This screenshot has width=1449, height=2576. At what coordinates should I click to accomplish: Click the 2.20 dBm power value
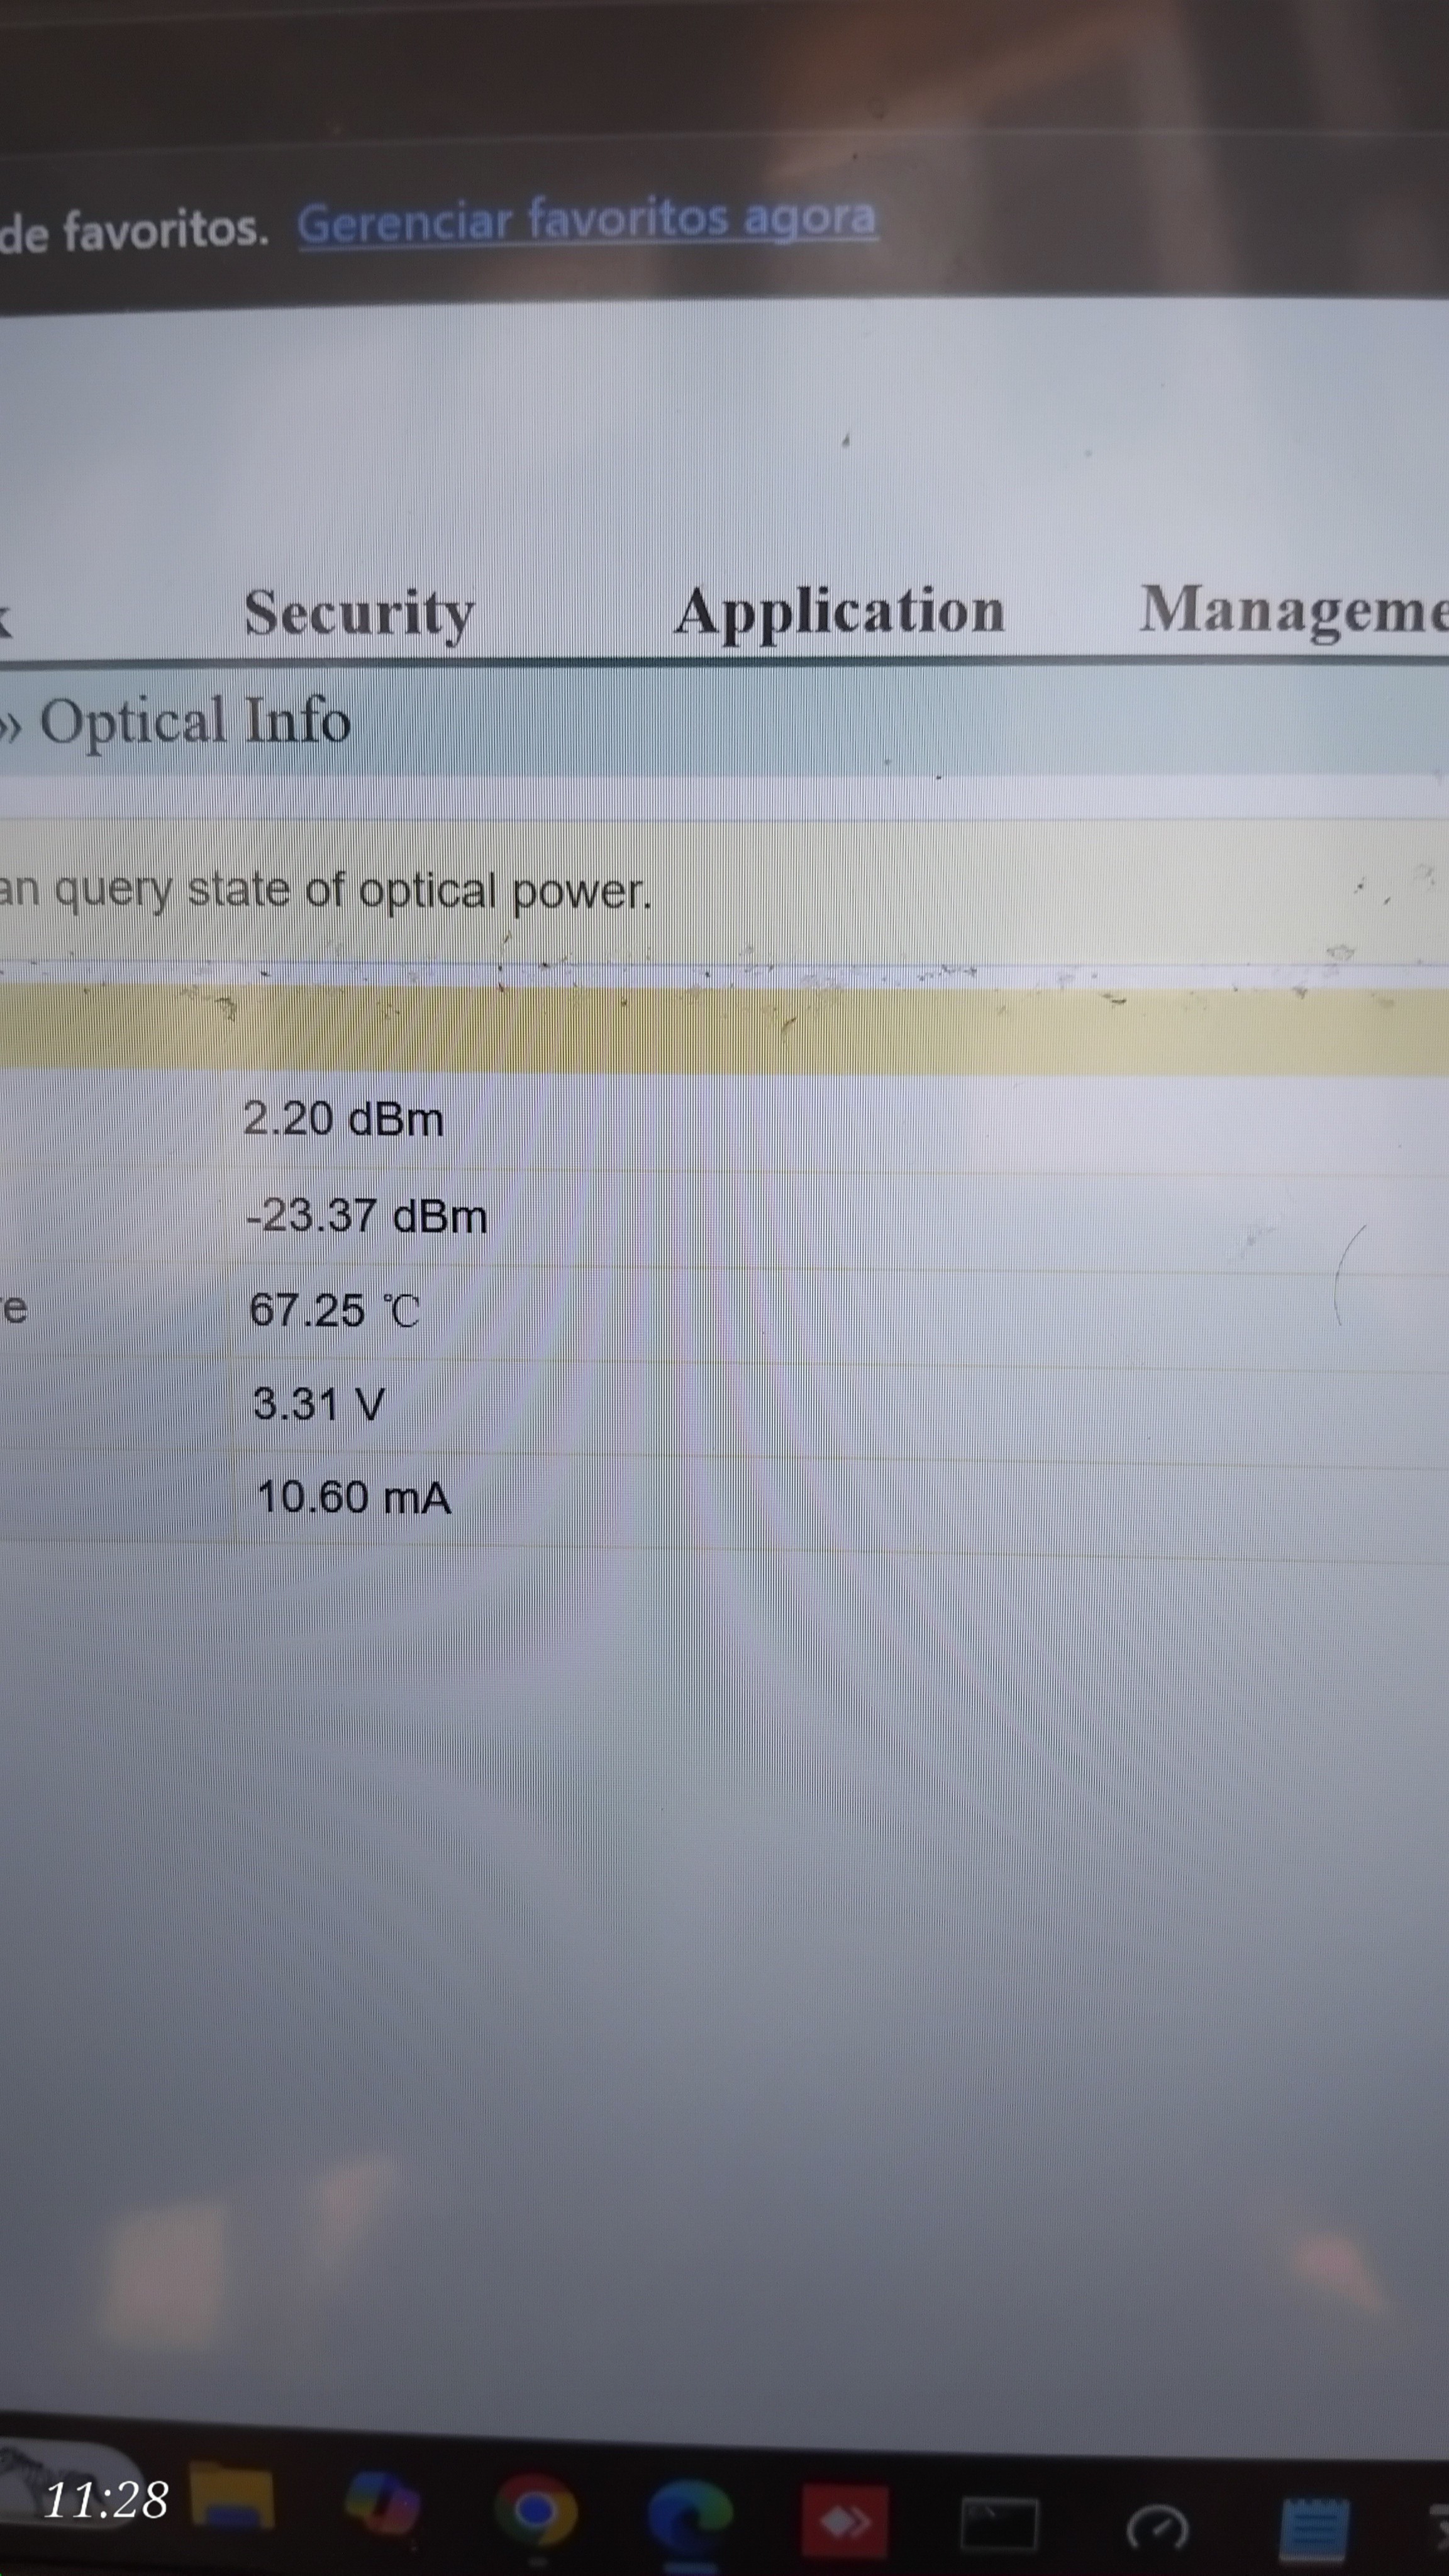343,1119
